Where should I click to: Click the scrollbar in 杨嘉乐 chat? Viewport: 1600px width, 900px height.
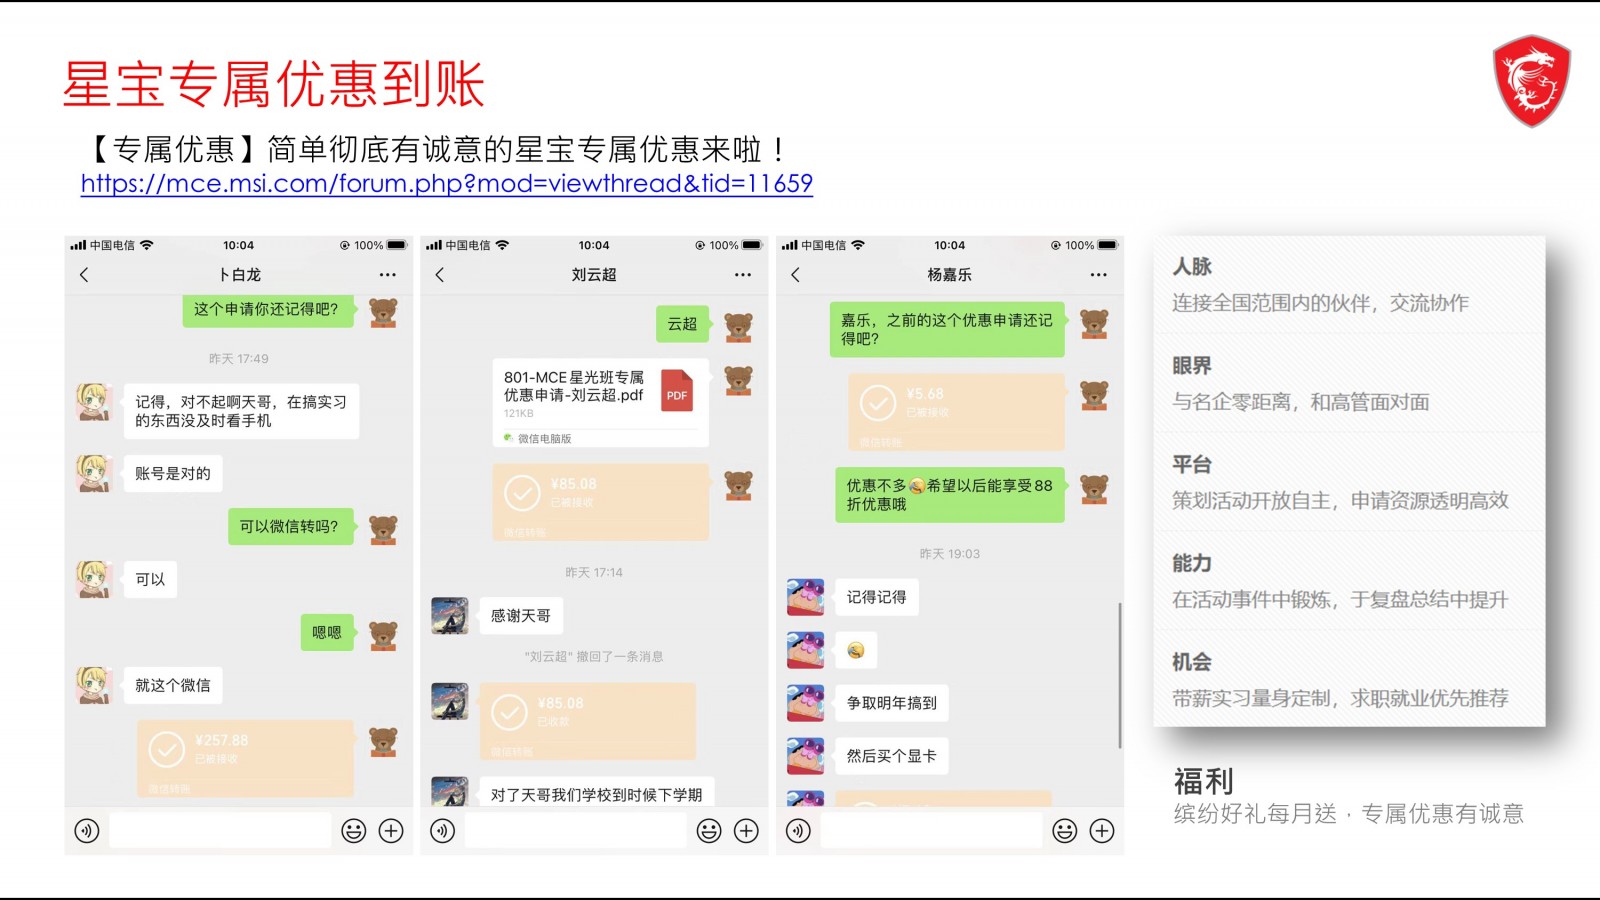[1119, 675]
